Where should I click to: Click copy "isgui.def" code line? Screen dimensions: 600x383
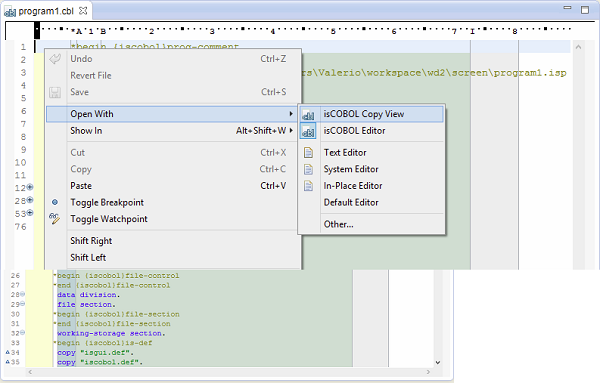(95, 352)
